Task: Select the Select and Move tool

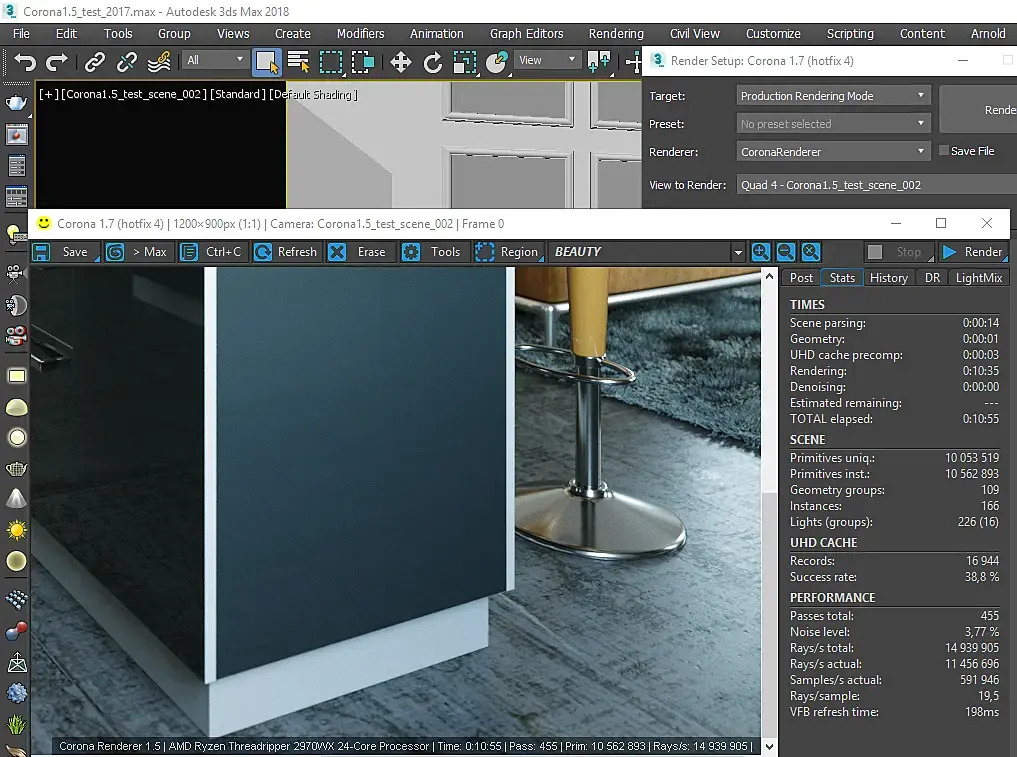Action: [x=400, y=62]
